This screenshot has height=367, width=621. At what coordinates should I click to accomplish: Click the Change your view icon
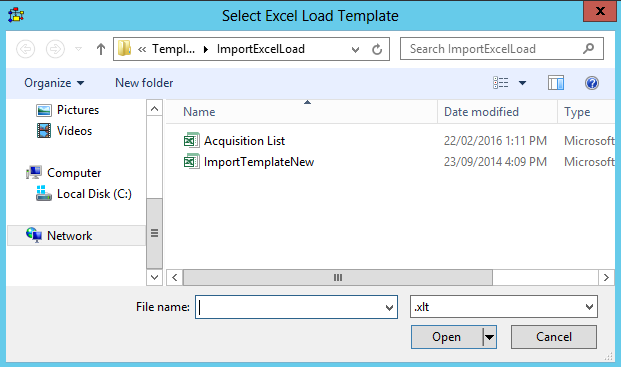click(x=501, y=83)
